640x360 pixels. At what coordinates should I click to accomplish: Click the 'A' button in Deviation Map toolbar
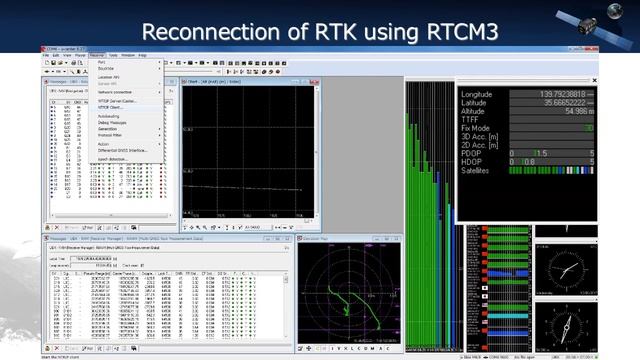tap(381, 348)
